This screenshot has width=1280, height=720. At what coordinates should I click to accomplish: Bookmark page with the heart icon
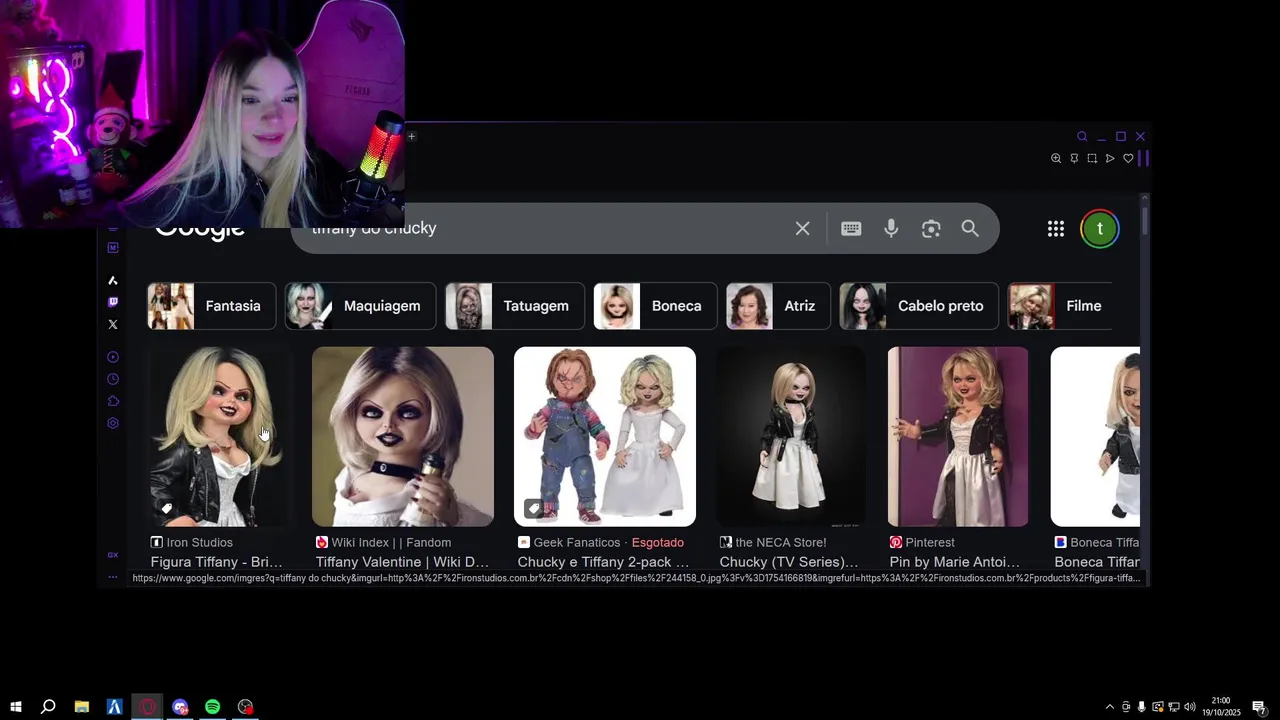coord(1128,158)
